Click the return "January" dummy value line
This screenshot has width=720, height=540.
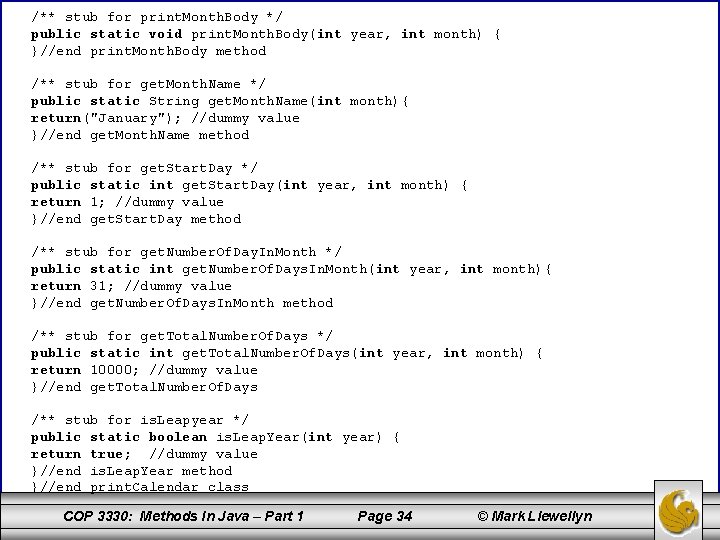coord(165,118)
